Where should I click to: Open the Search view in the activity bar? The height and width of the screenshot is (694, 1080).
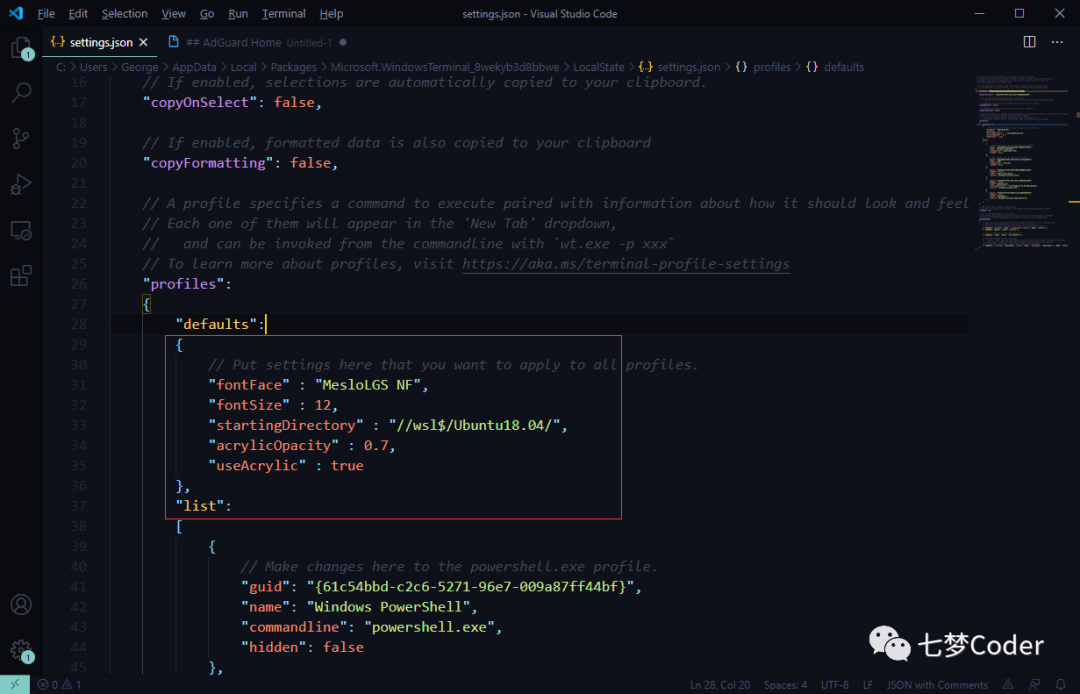[x=21, y=93]
